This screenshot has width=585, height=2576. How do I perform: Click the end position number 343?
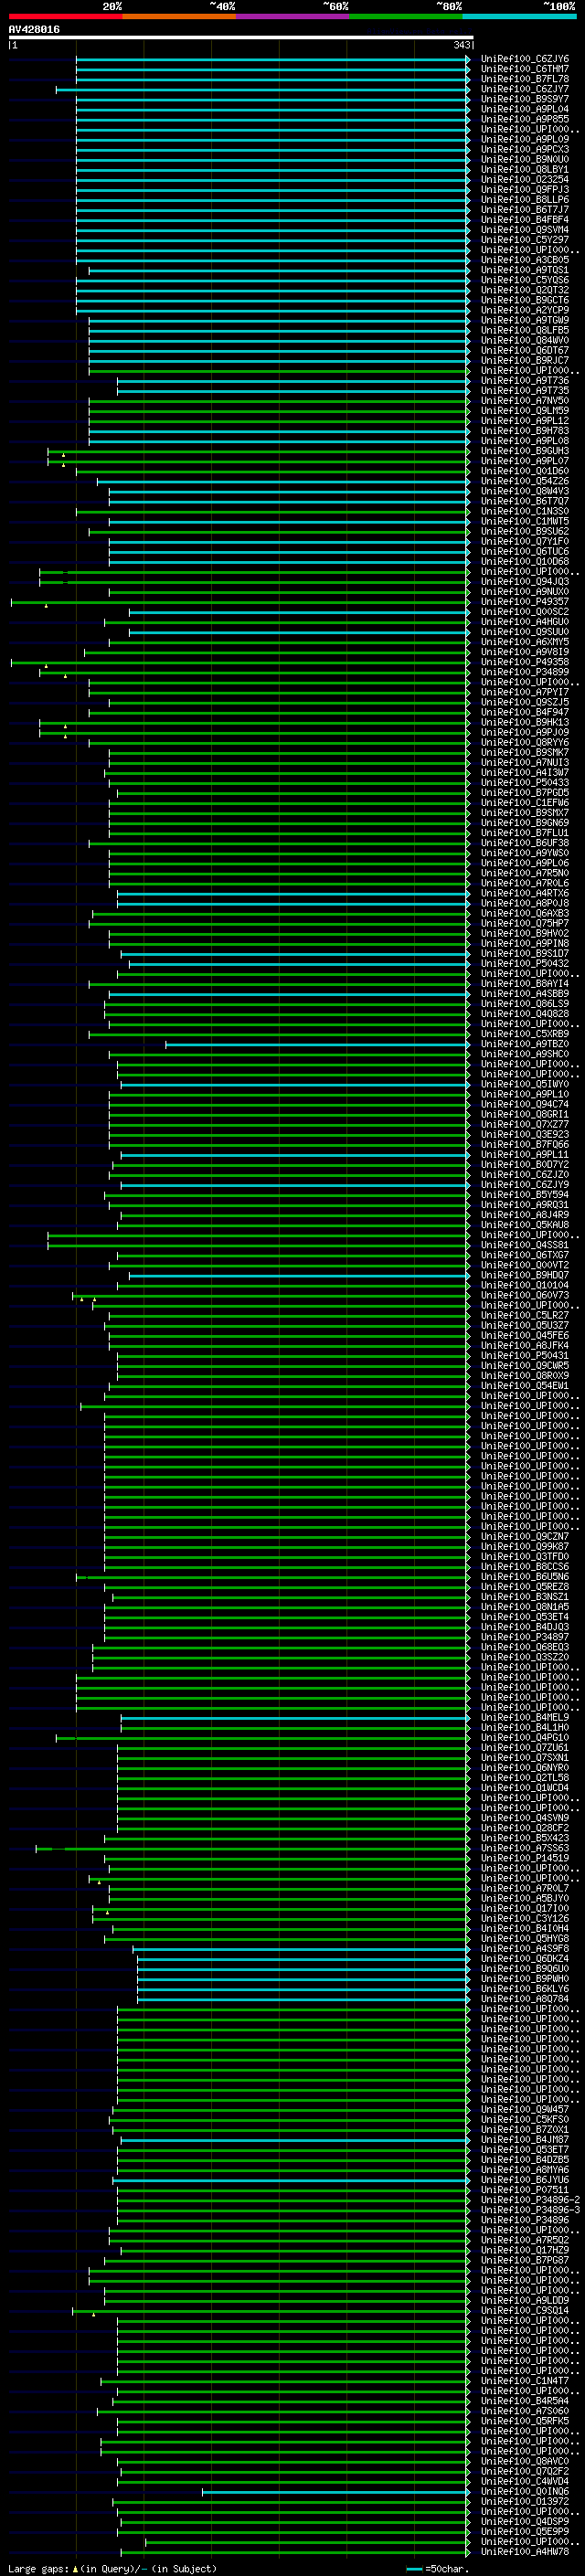pos(462,45)
